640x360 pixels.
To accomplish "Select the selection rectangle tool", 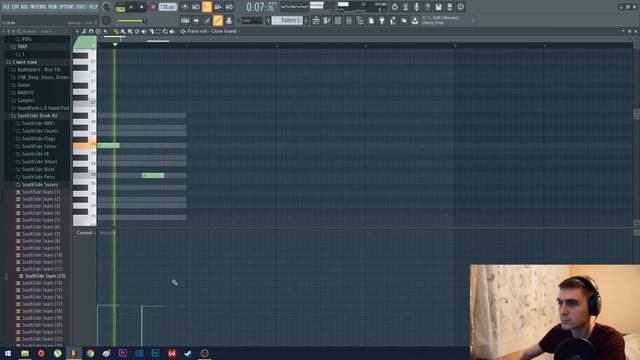I will pyautogui.click(x=158, y=31).
